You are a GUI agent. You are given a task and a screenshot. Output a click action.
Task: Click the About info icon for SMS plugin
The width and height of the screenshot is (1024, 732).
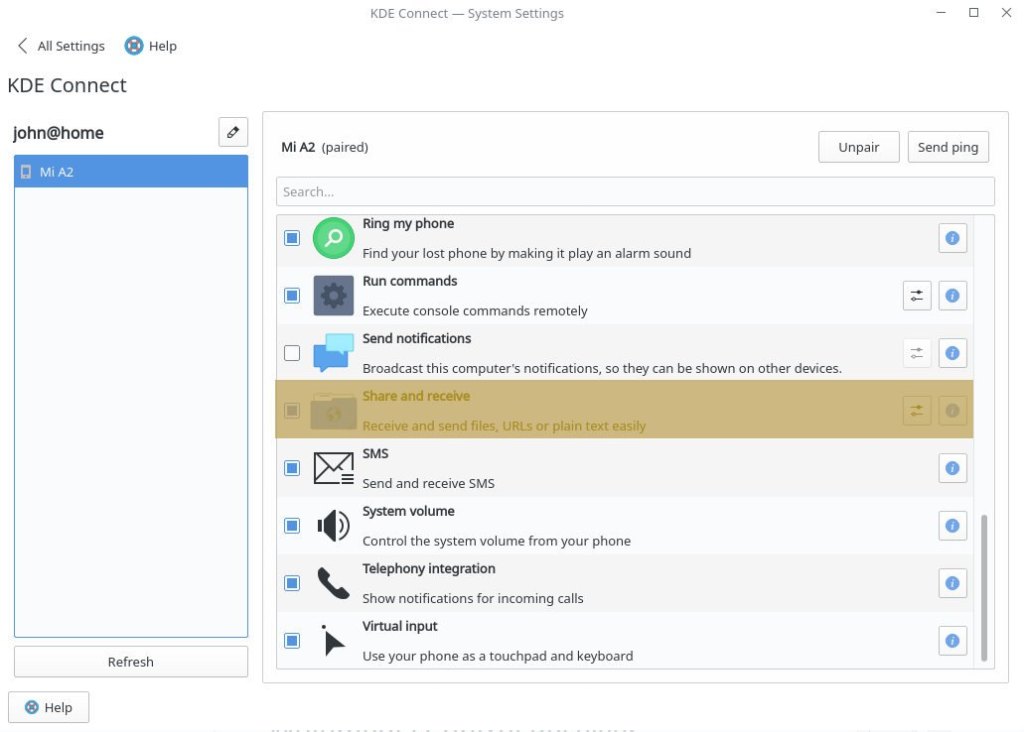coord(952,467)
